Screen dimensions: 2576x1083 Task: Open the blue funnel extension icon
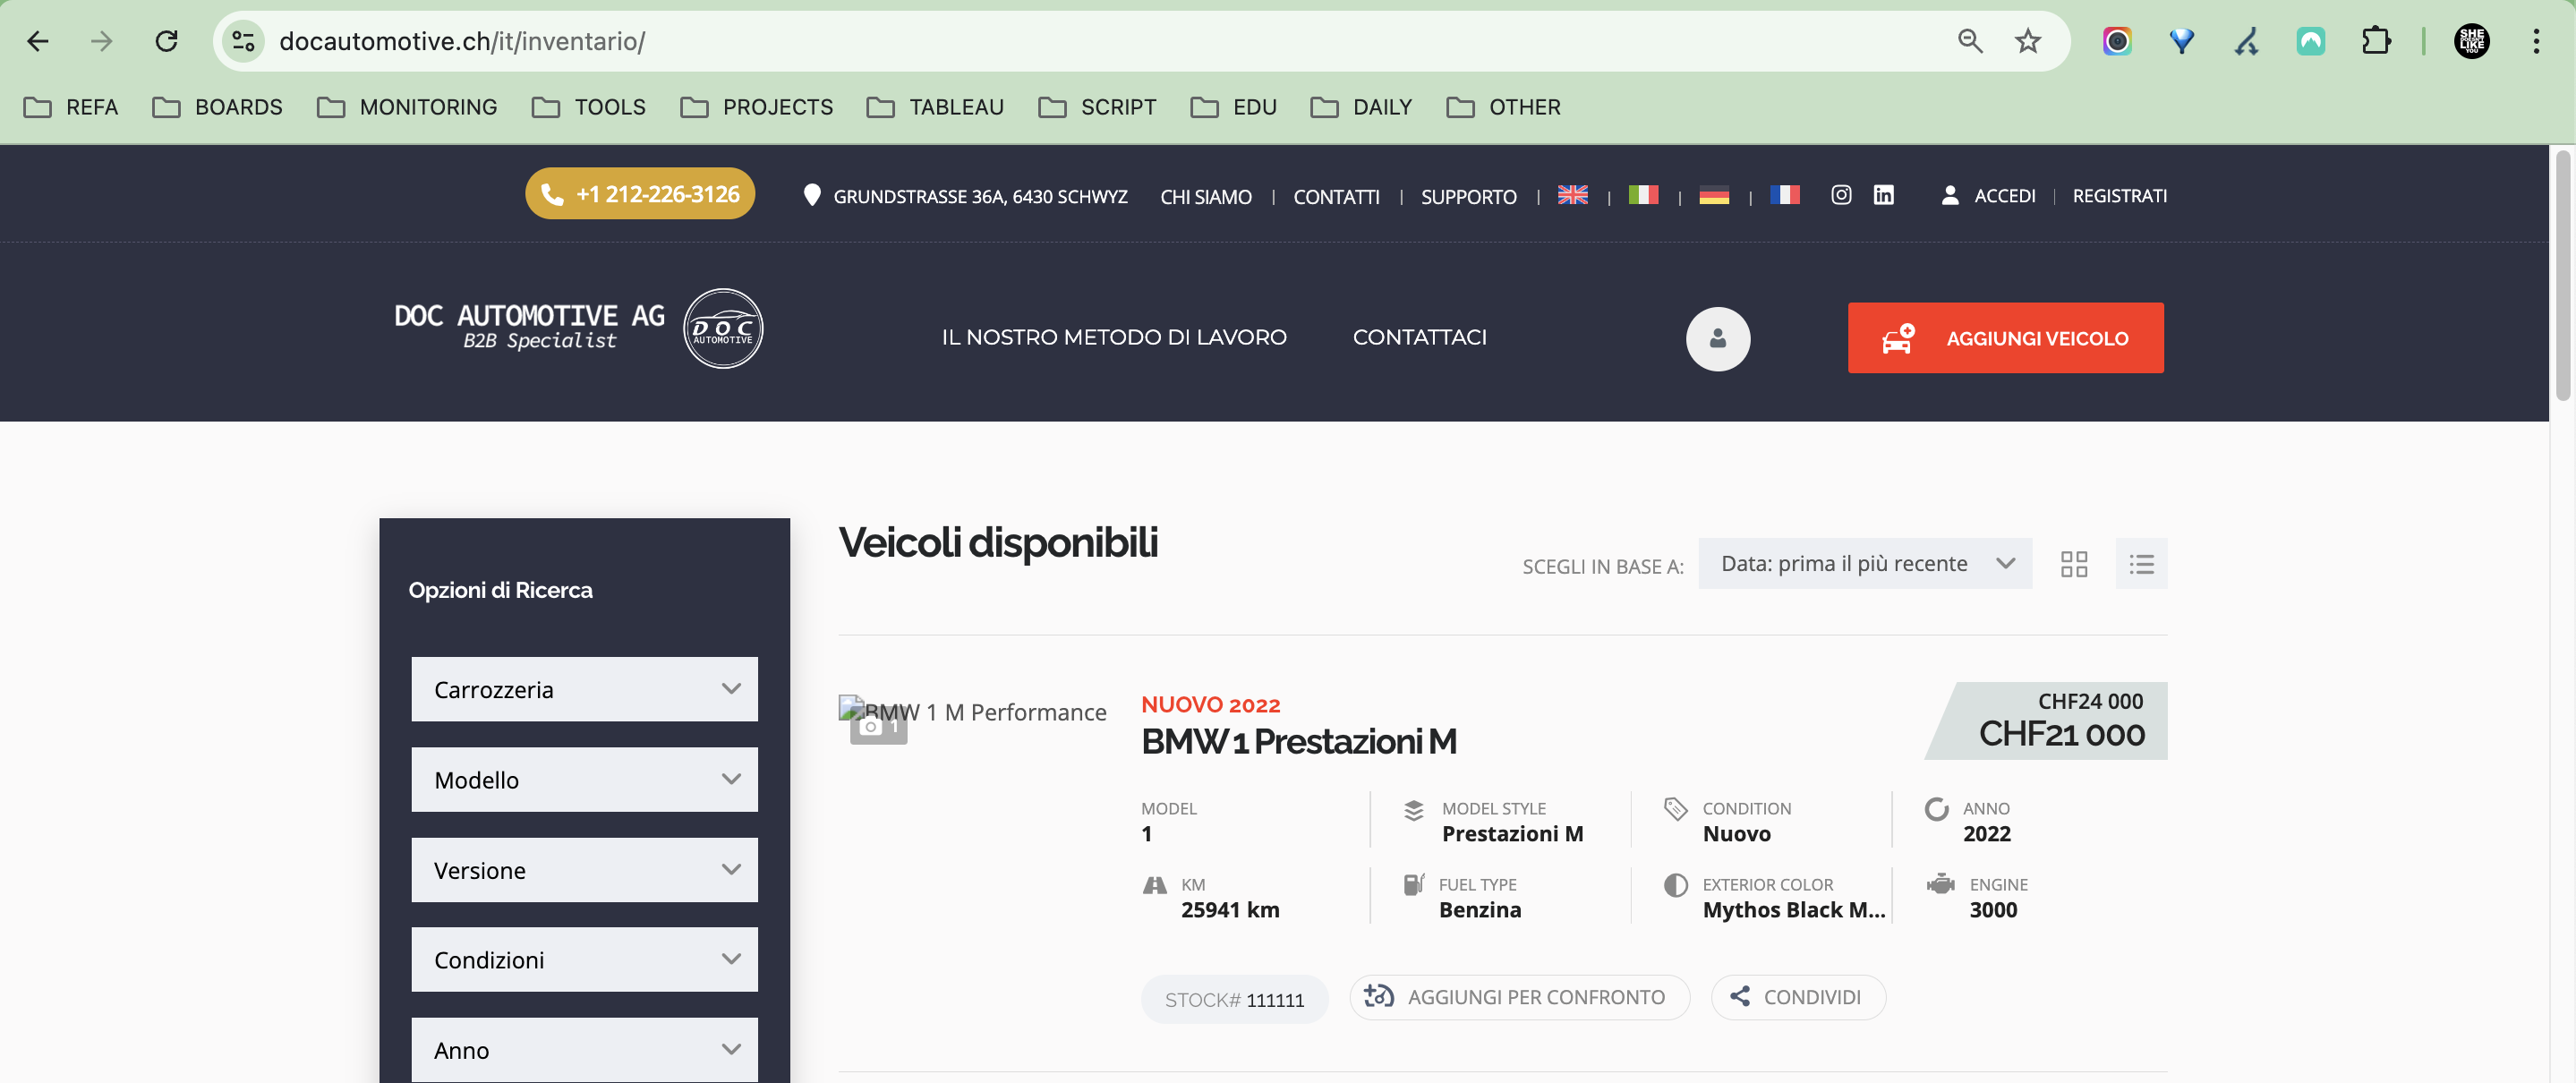pos(2182,41)
